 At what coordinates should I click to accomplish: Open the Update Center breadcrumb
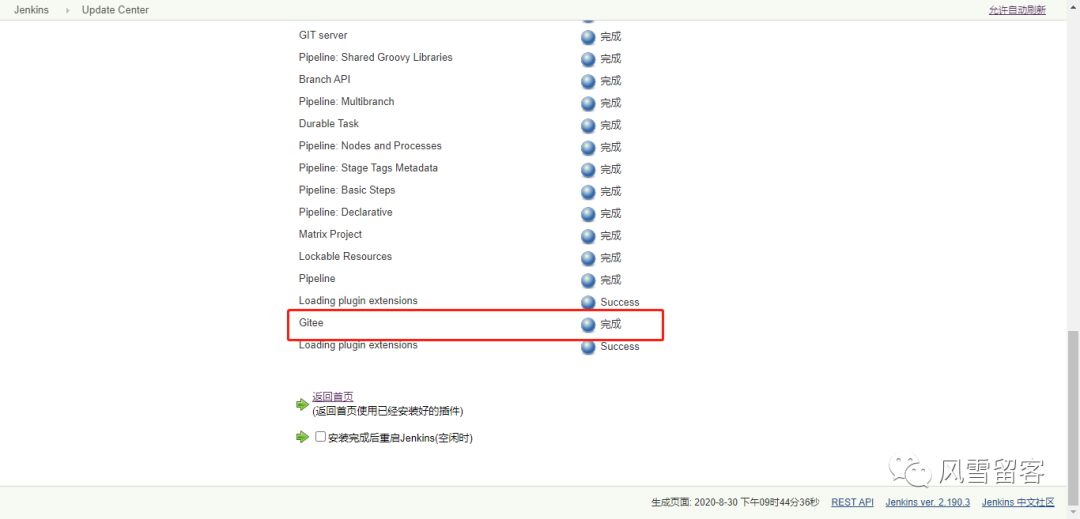(x=115, y=10)
